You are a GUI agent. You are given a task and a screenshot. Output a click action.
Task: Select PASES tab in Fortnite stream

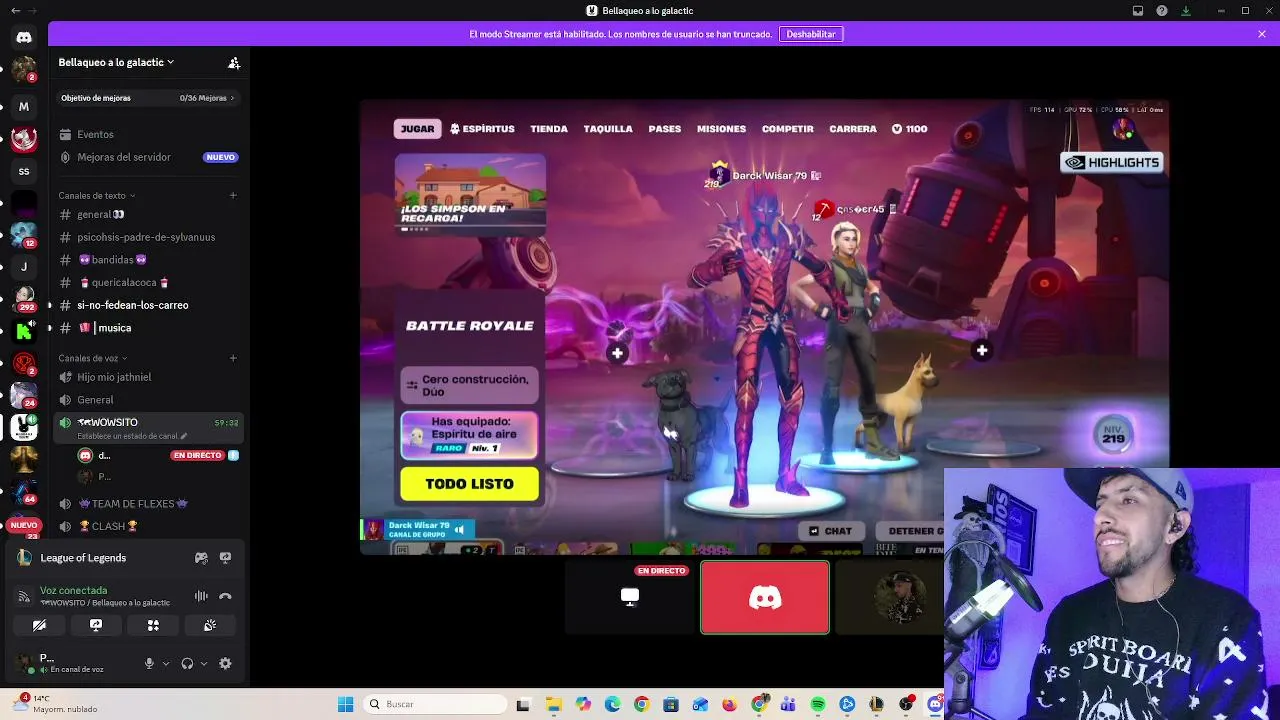pos(665,129)
